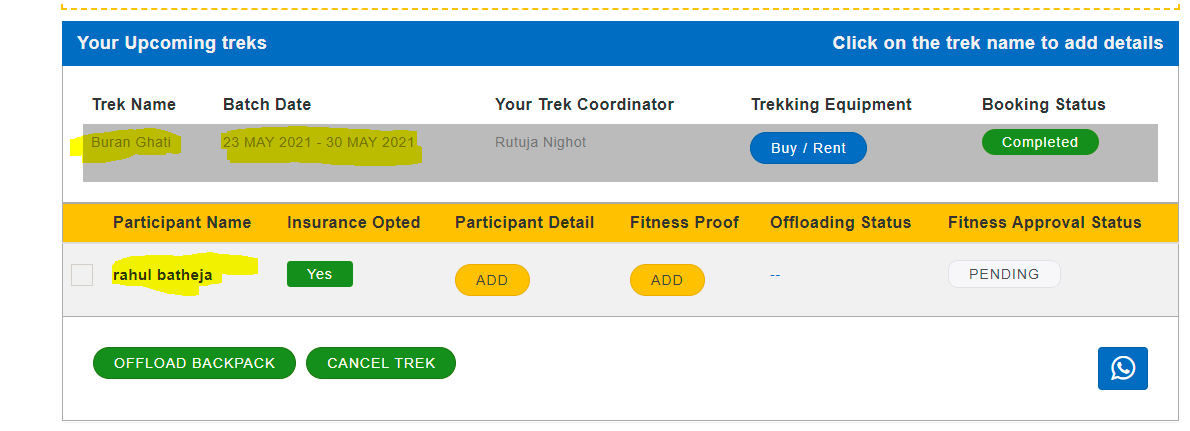Click the Trekking Equipment column label
The image size is (1190, 431).
click(x=831, y=104)
